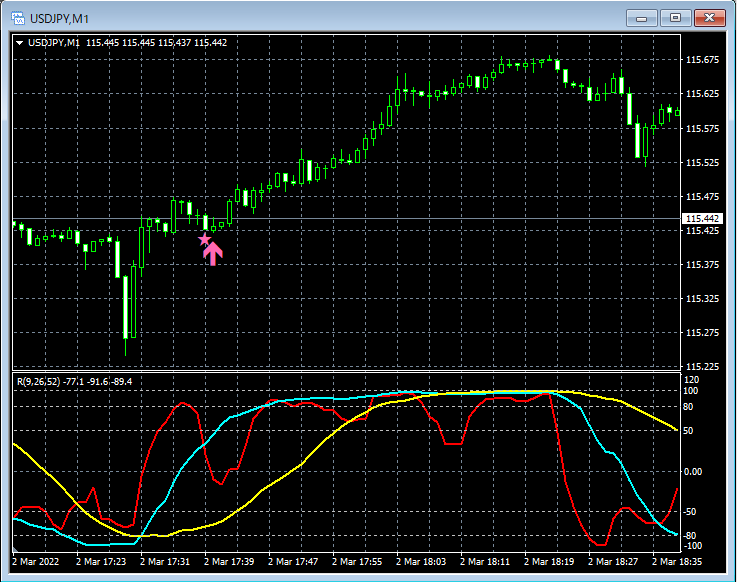Click the 2 Mar 17:23 time label
Screen dimensions: 737x582
[101, 561]
